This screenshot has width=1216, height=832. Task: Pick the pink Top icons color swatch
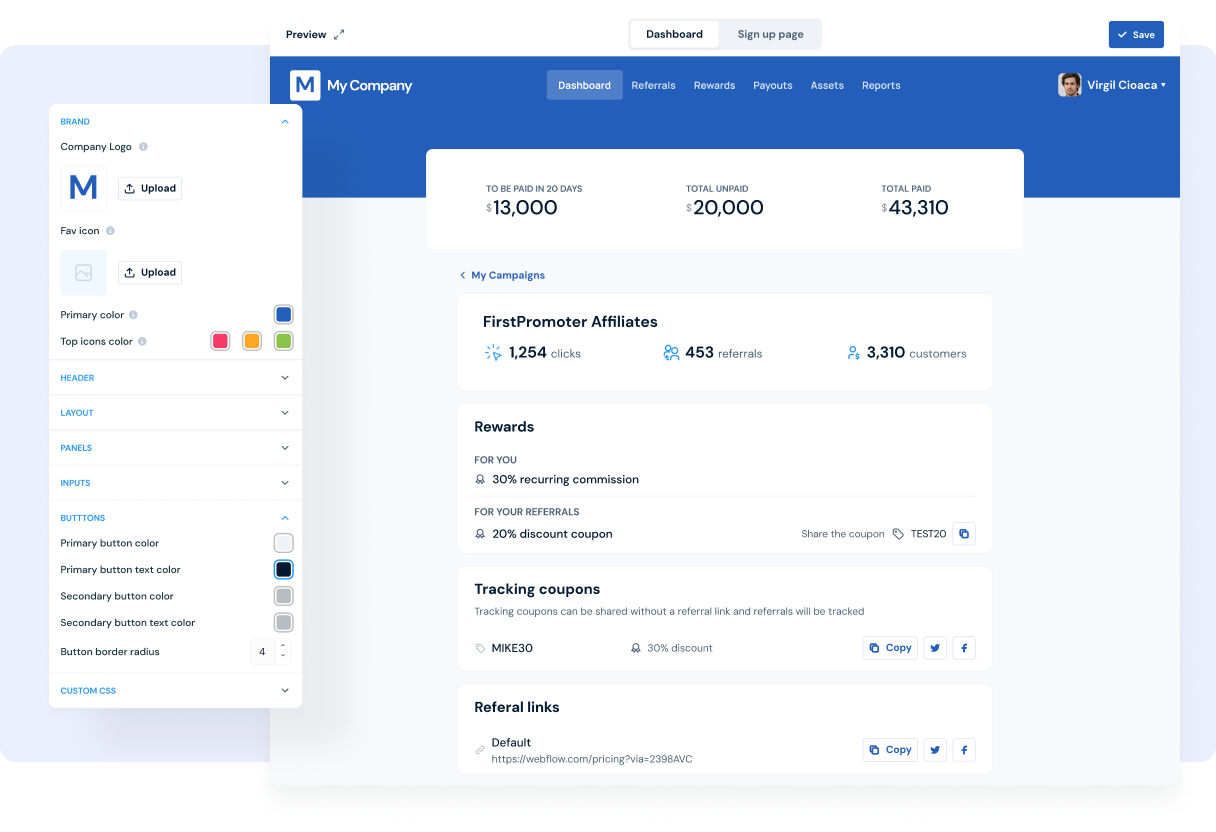click(221, 341)
